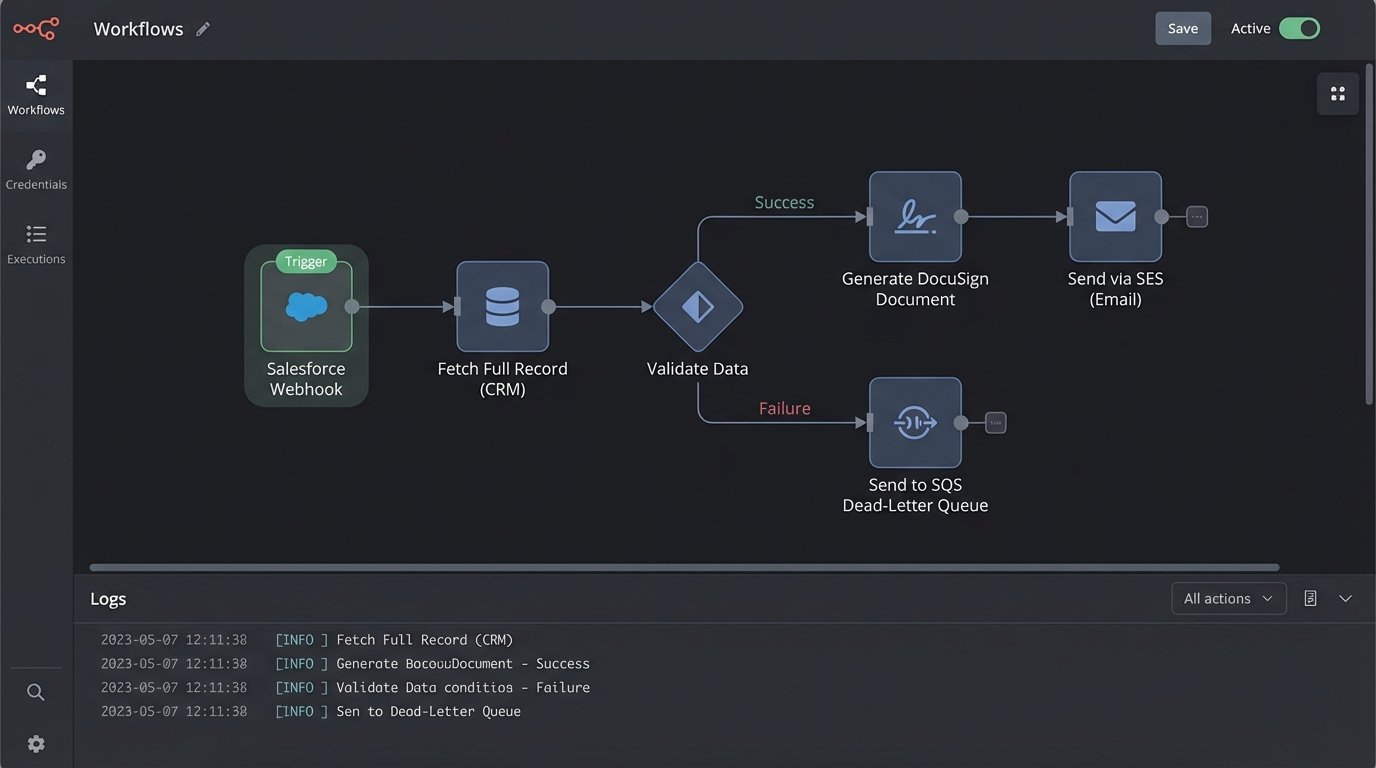Click the tidy-up grid icon on the canvas

click(x=1337, y=93)
